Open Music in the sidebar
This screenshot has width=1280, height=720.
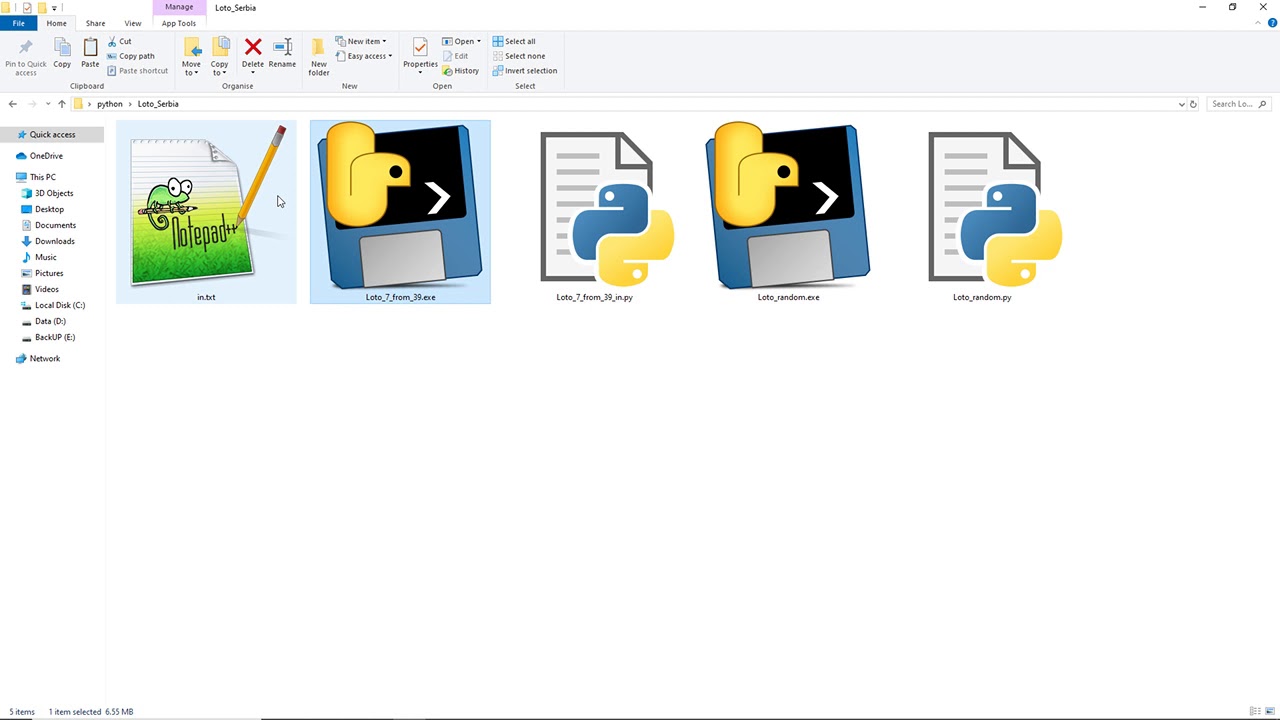click(46, 257)
